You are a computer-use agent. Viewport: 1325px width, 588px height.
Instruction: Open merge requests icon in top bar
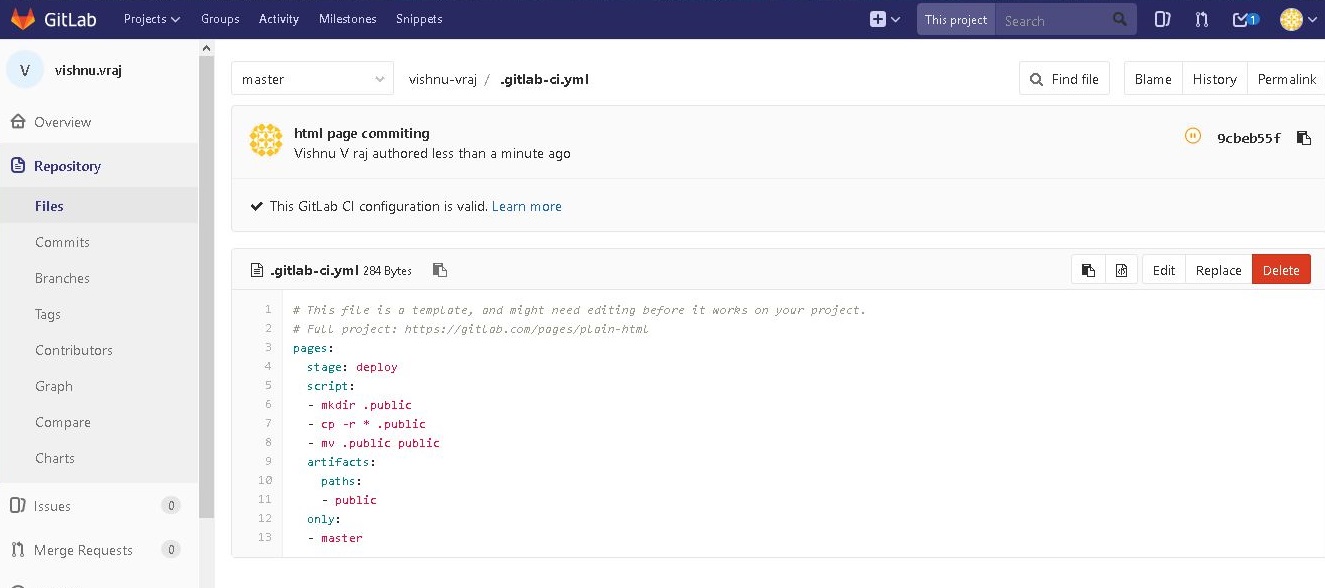[1202, 19]
